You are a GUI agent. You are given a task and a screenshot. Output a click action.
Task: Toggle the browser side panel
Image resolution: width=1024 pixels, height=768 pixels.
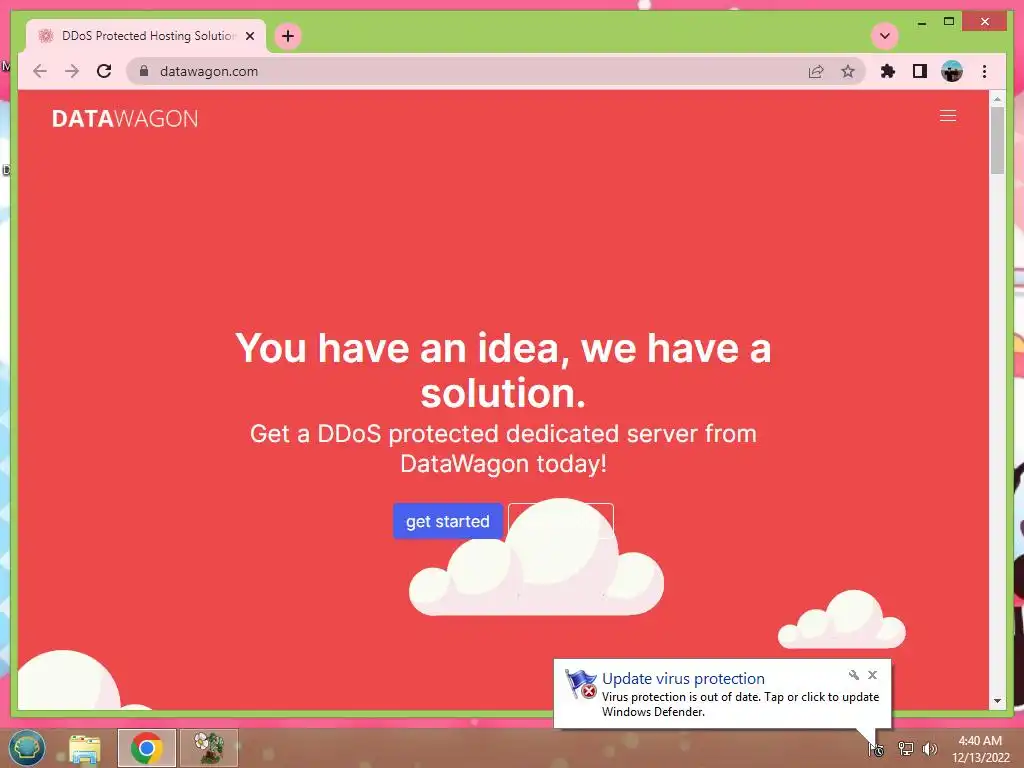(x=920, y=71)
